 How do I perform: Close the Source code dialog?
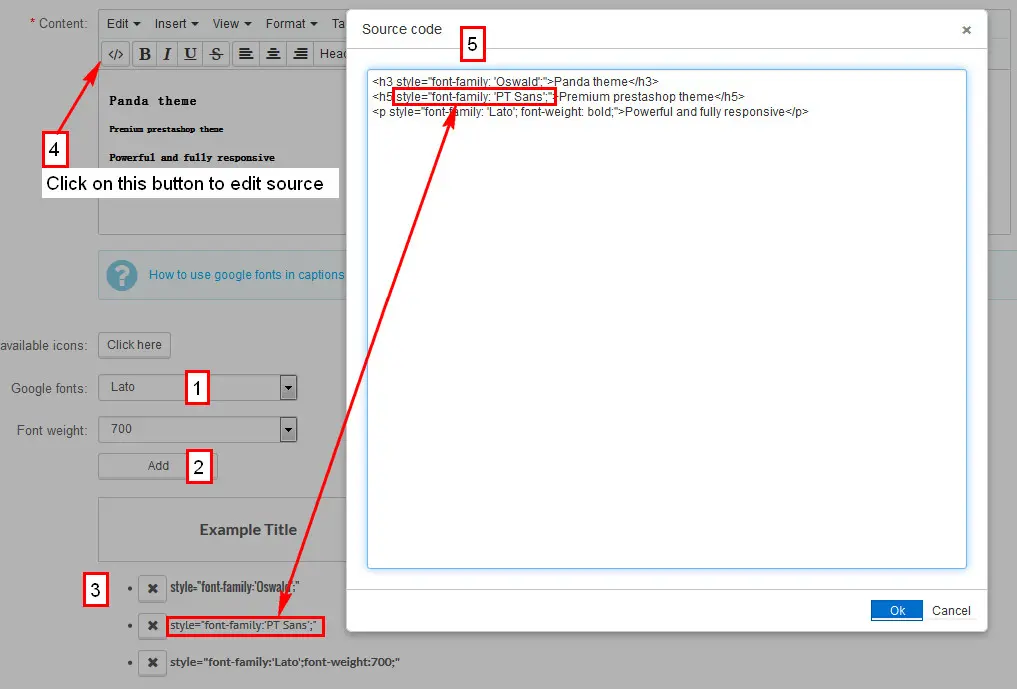tap(966, 30)
